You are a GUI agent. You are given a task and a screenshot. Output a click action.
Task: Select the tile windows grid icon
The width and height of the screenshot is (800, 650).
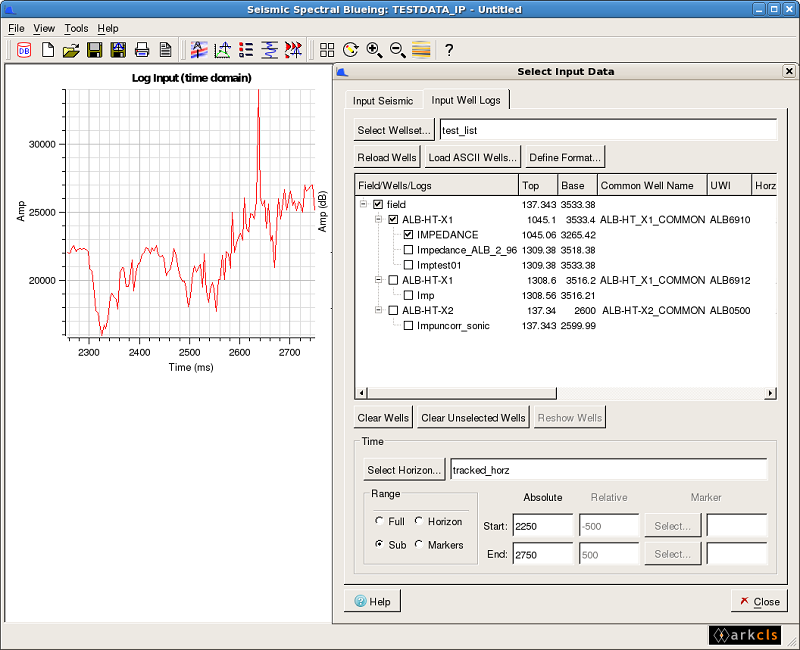[327, 51]
